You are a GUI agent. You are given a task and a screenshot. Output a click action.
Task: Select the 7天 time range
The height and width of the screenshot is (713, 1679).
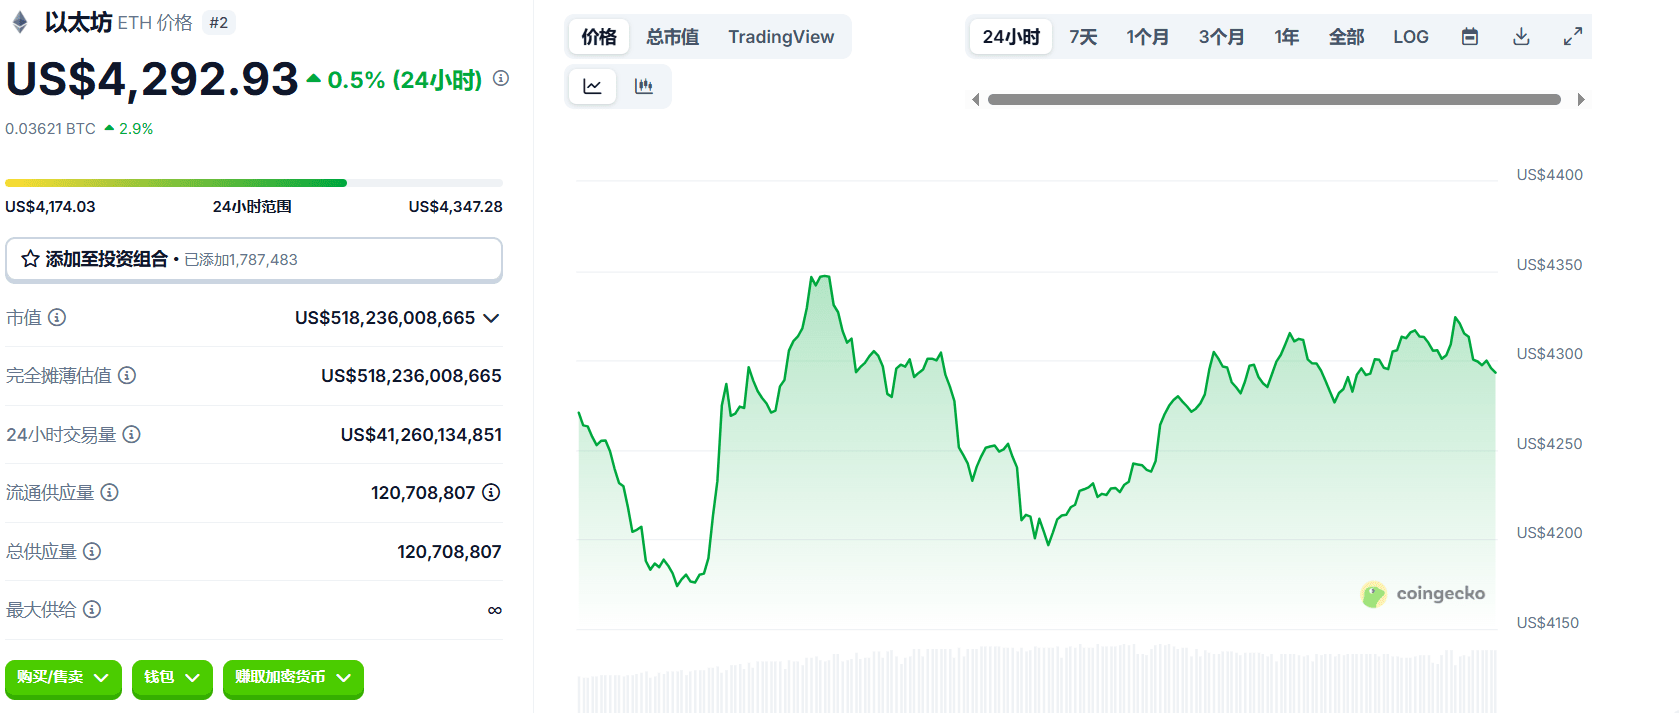click(x=1083, y=37)
